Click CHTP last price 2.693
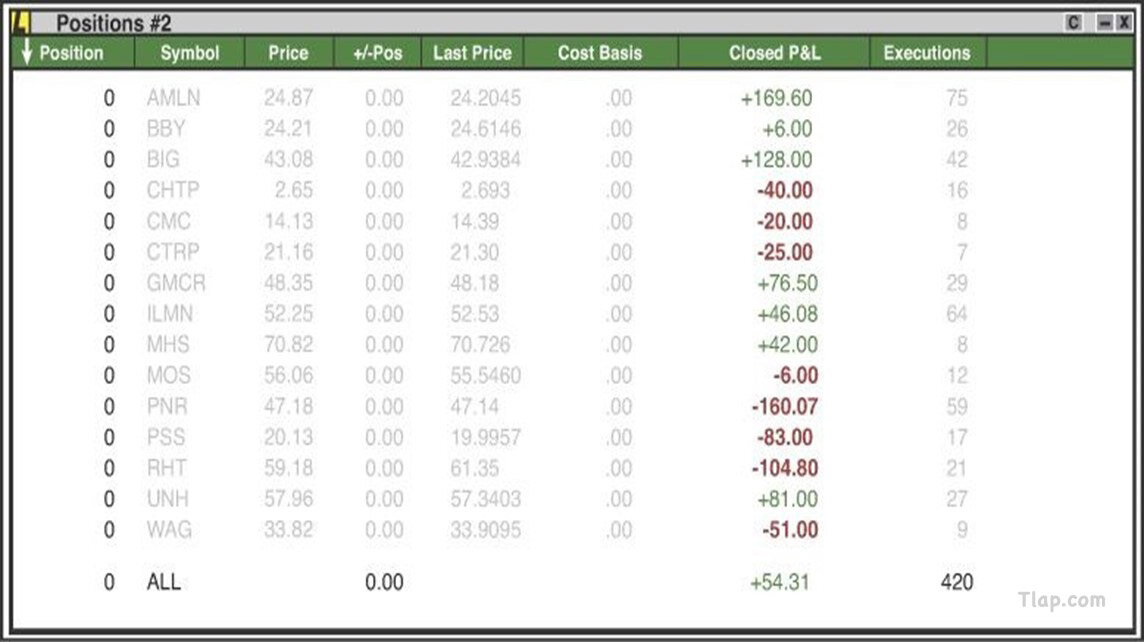This screenshot has height=642, width=1144. click(x=485, y=190)
